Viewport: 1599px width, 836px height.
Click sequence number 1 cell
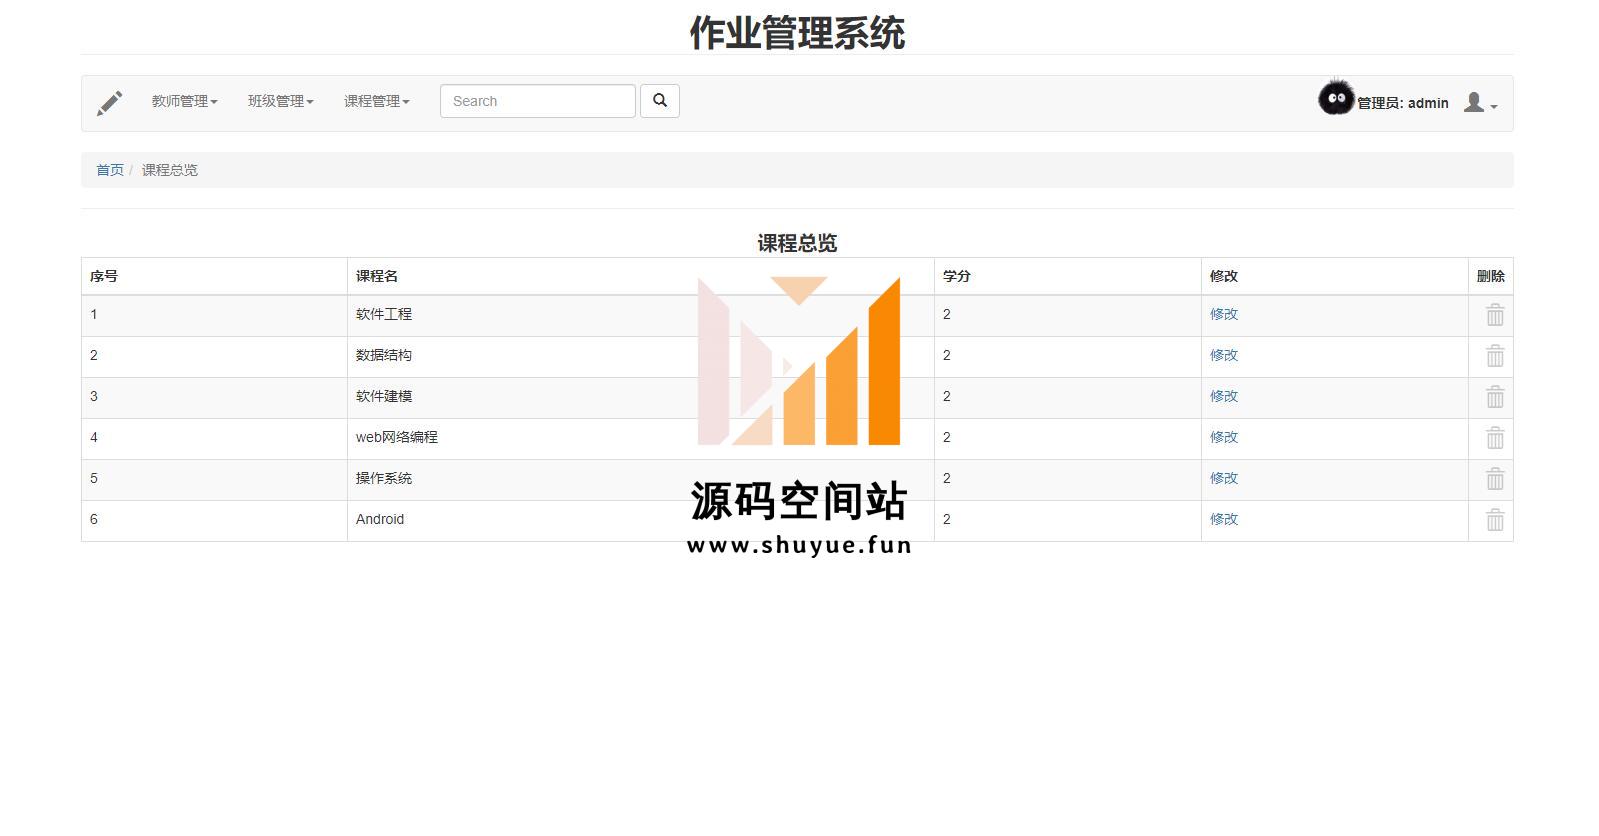pyautogui.click(x=214, y=315)
